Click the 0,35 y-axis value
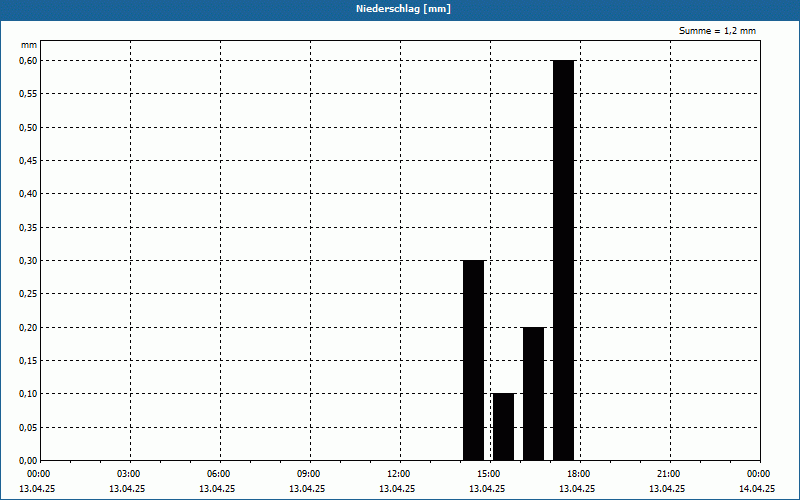 click(x=28, y=228)
